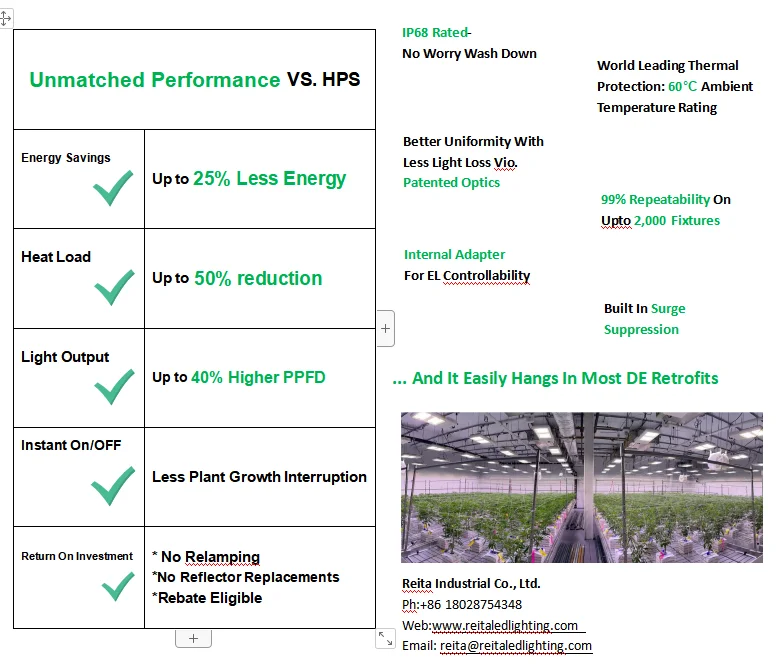
Task: Select the Return On Investment checkmark
Action: tap(118, 587)
